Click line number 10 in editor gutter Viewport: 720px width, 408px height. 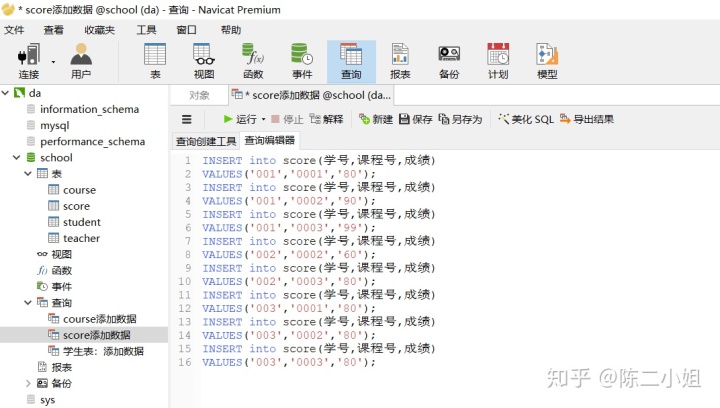point(185,281)
